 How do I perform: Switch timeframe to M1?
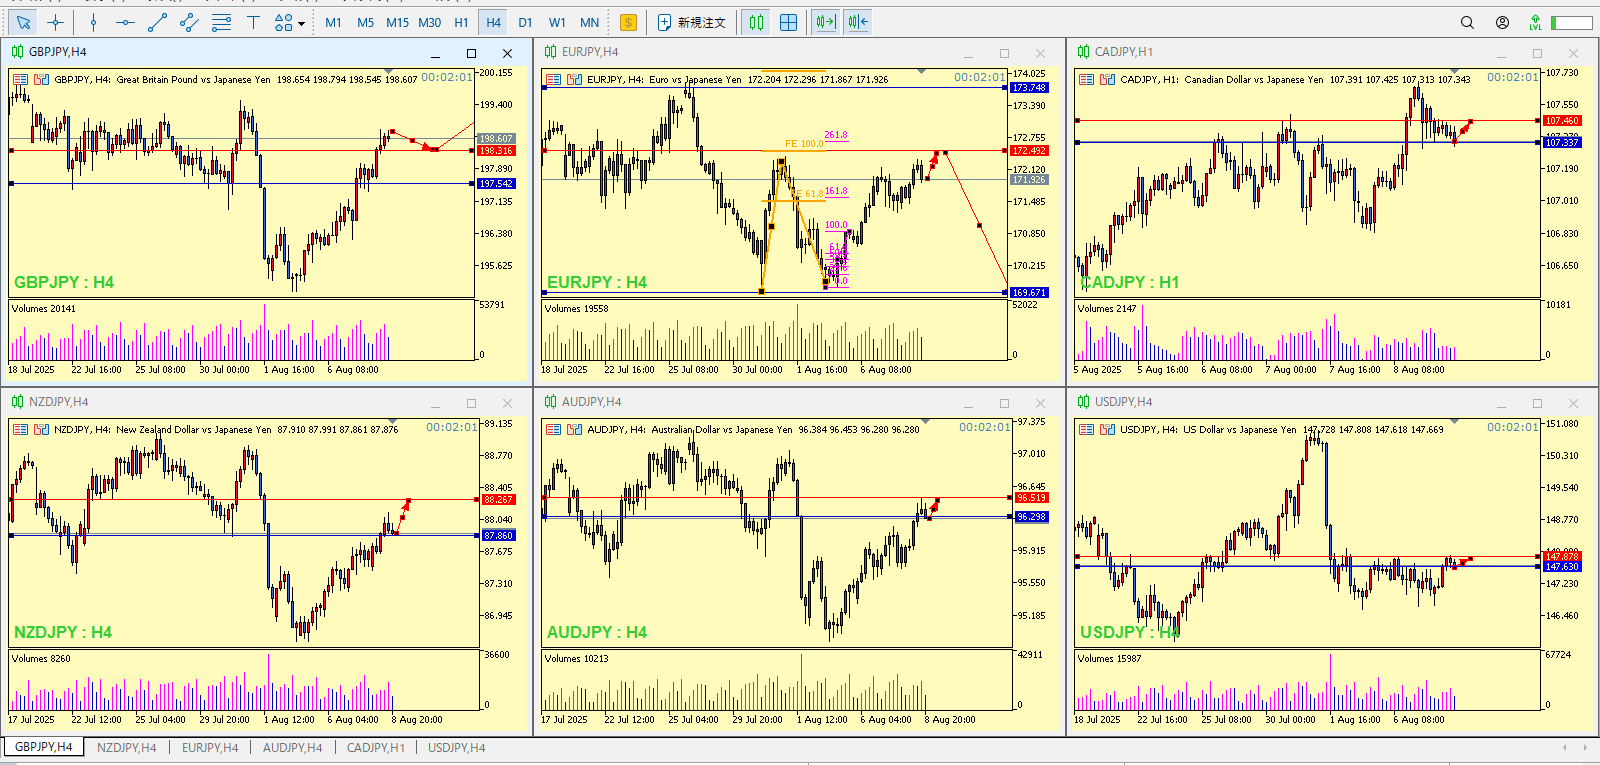tap(334, 22)
